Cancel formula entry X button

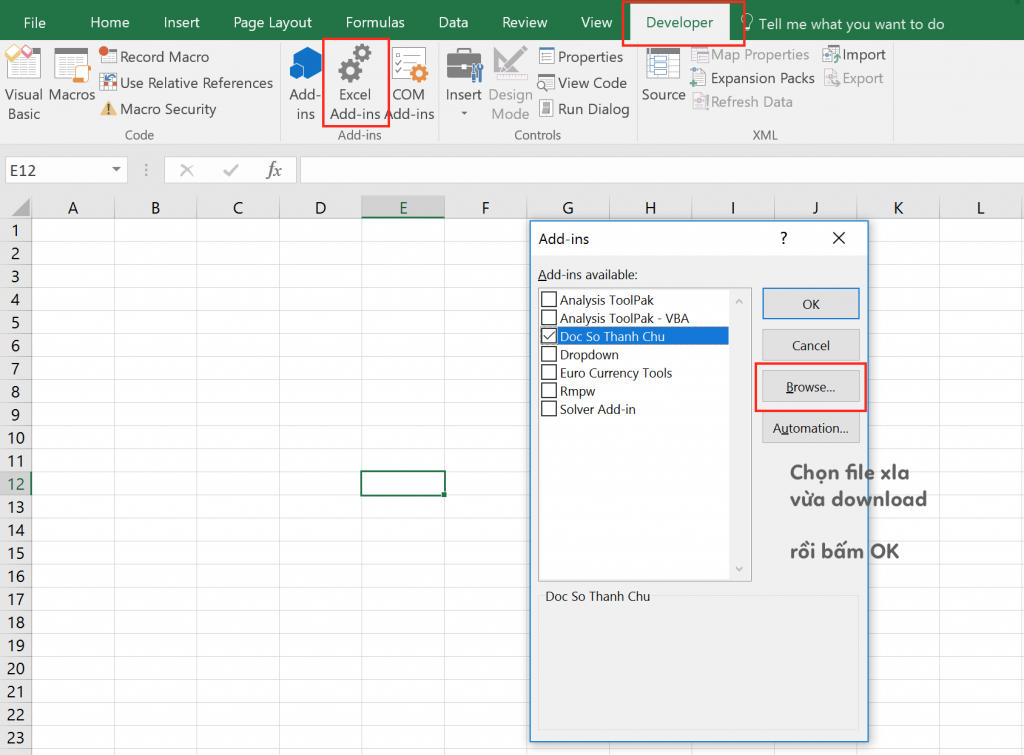(x=187, y=170)
